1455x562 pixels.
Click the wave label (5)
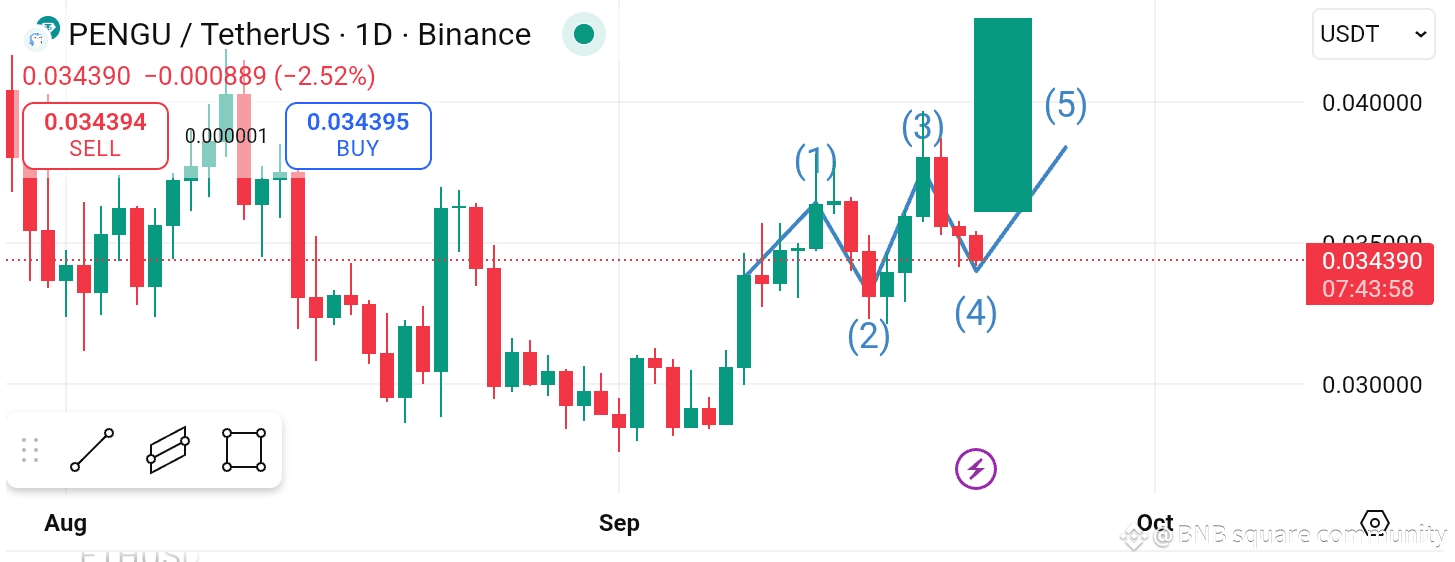click(x=1066, y=105)
